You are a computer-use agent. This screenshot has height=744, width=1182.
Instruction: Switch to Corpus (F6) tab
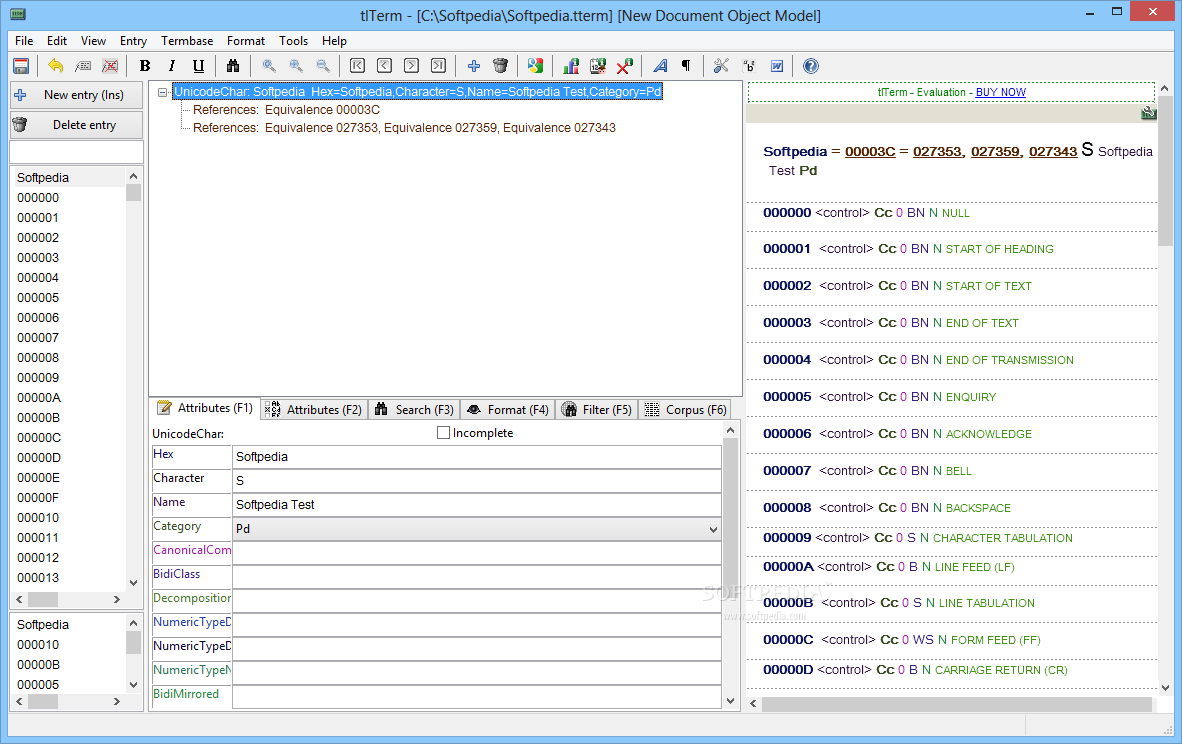pos(684,409)
